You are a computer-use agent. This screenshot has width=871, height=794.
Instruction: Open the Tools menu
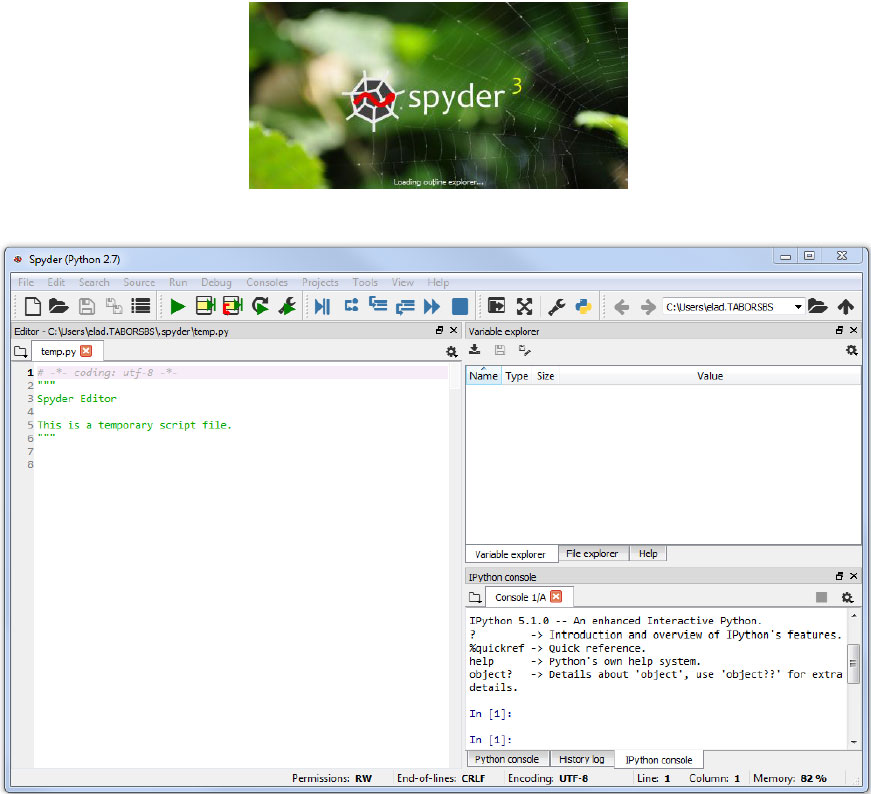click(365, 282)
